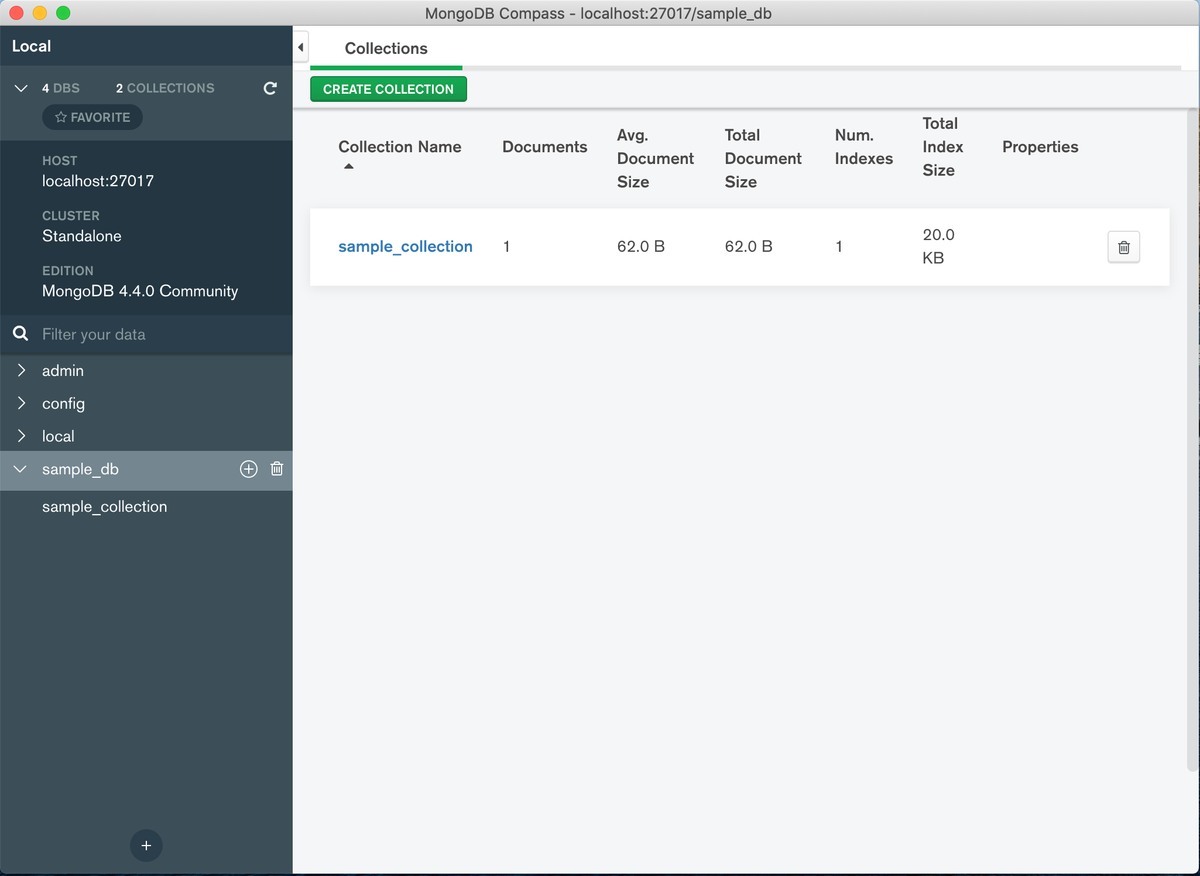
Task: Select sample_collection in the sidebar tree
Action: (104, 507)
